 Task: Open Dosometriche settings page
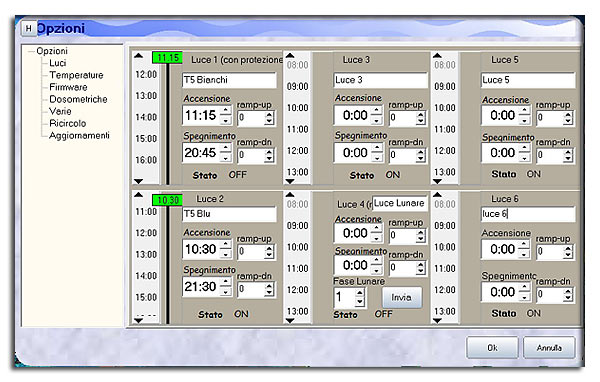[78, 99]
